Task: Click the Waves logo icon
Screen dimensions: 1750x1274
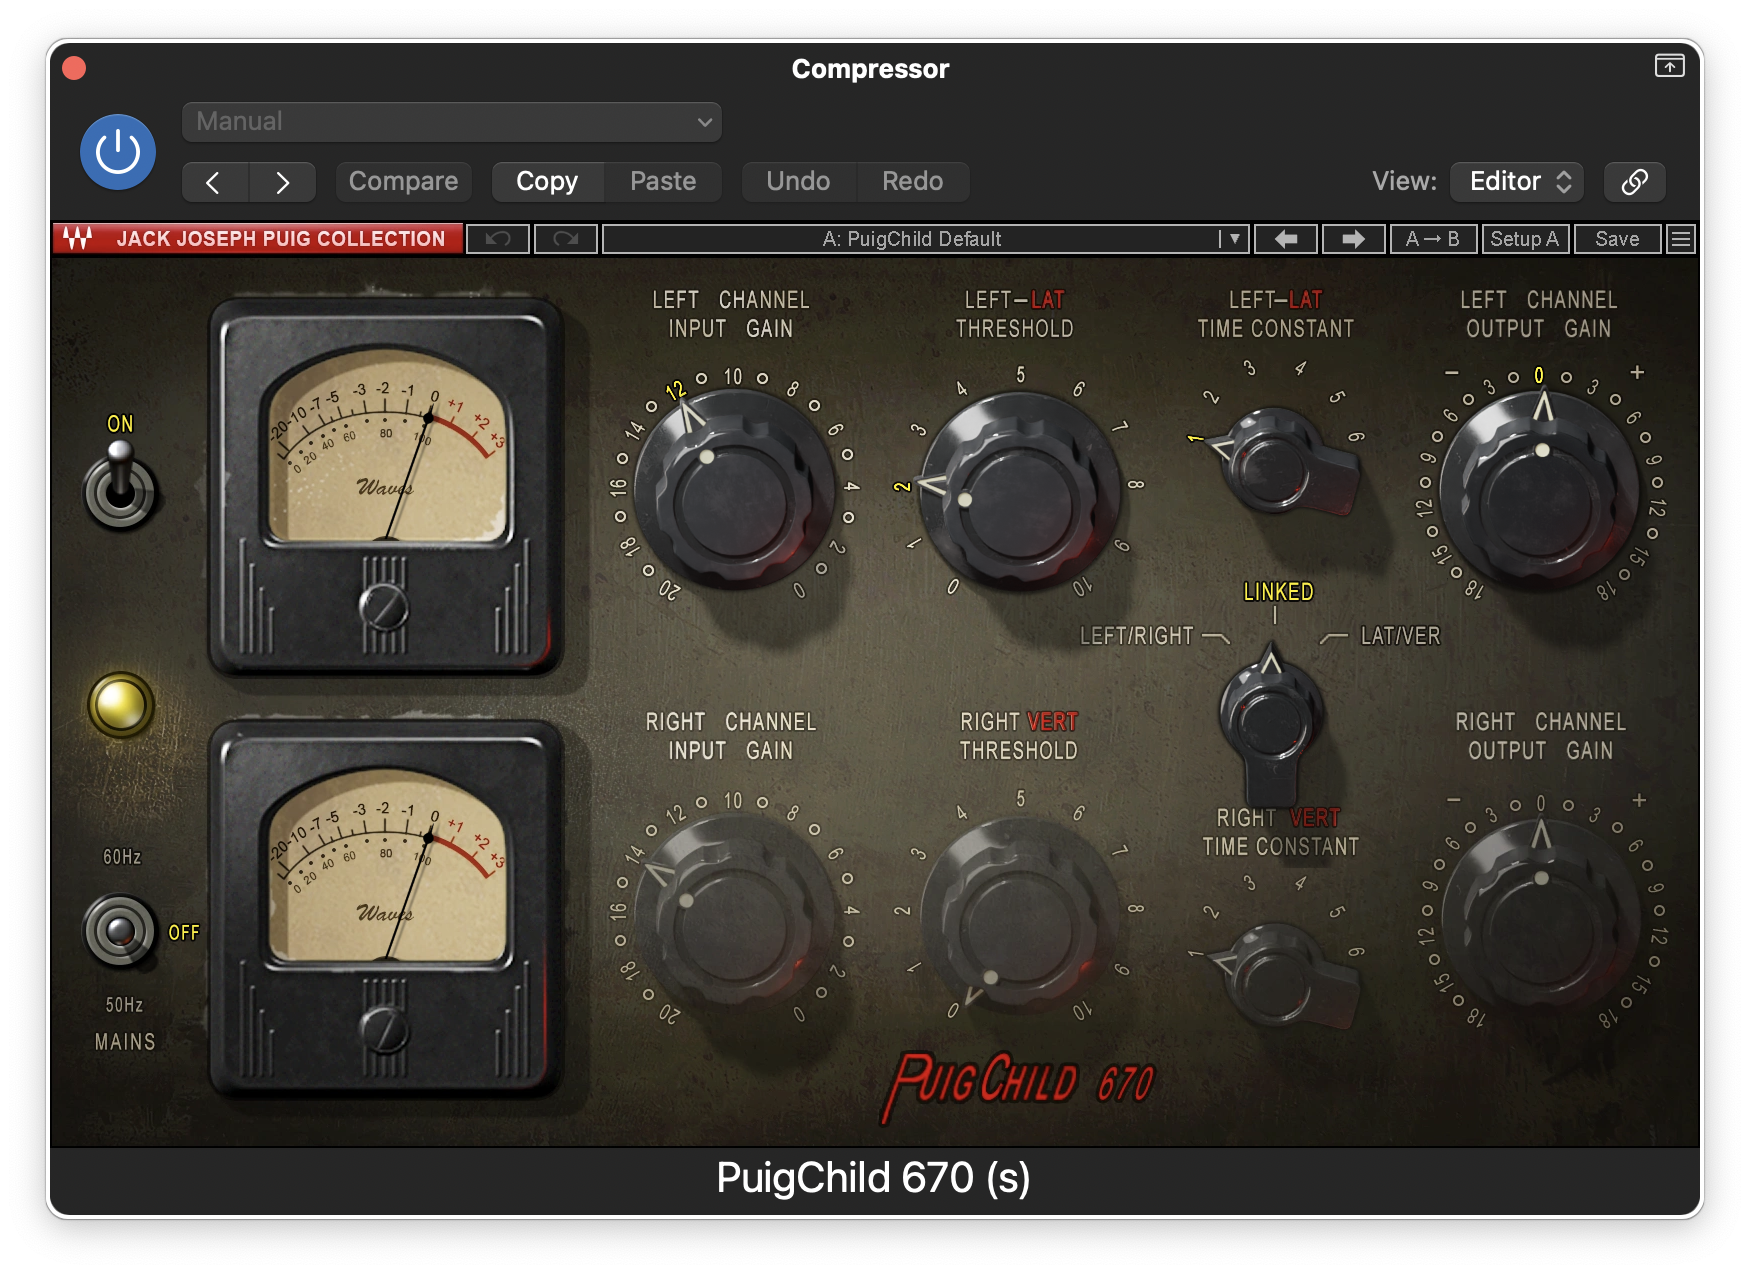Action: click(x=78, y=239)
